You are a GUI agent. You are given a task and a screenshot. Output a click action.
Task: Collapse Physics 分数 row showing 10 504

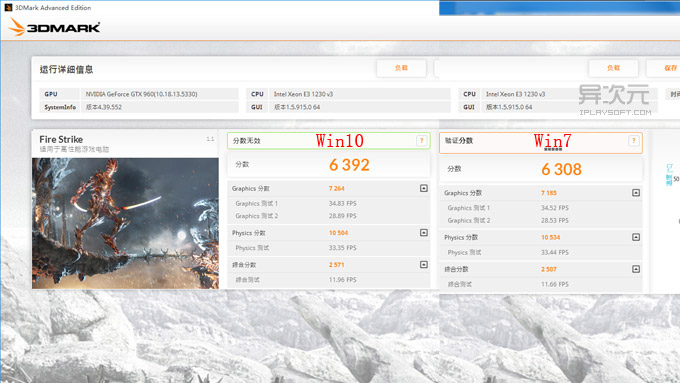click(424, 232)
